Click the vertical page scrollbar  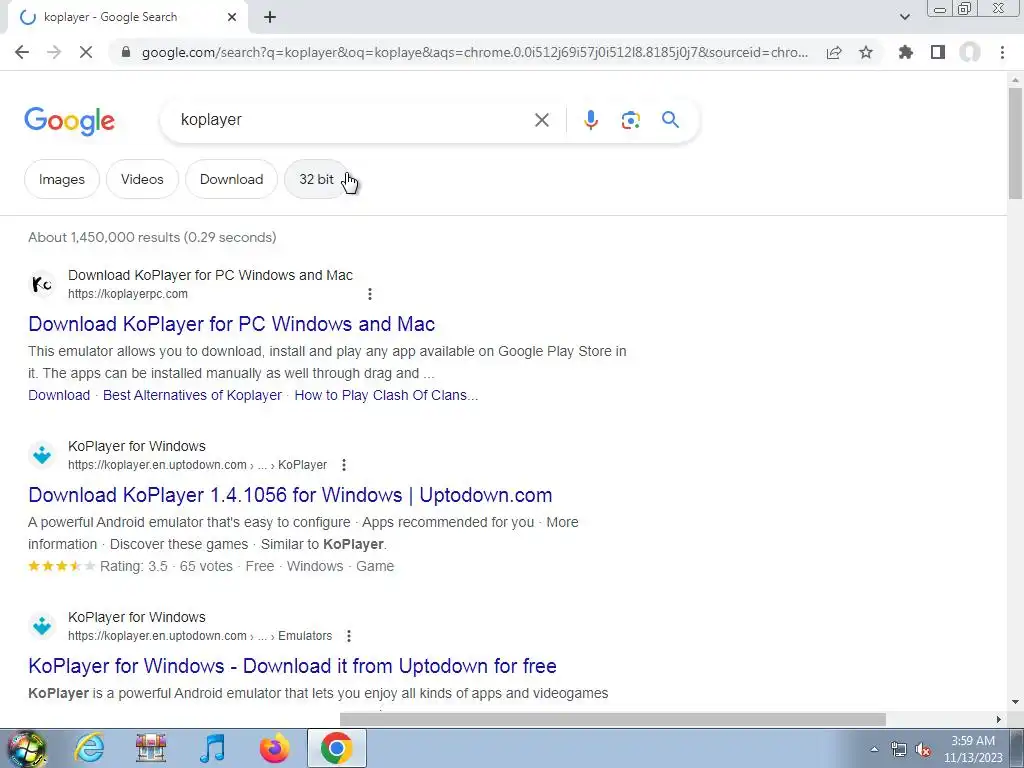tap(1015, 144)
